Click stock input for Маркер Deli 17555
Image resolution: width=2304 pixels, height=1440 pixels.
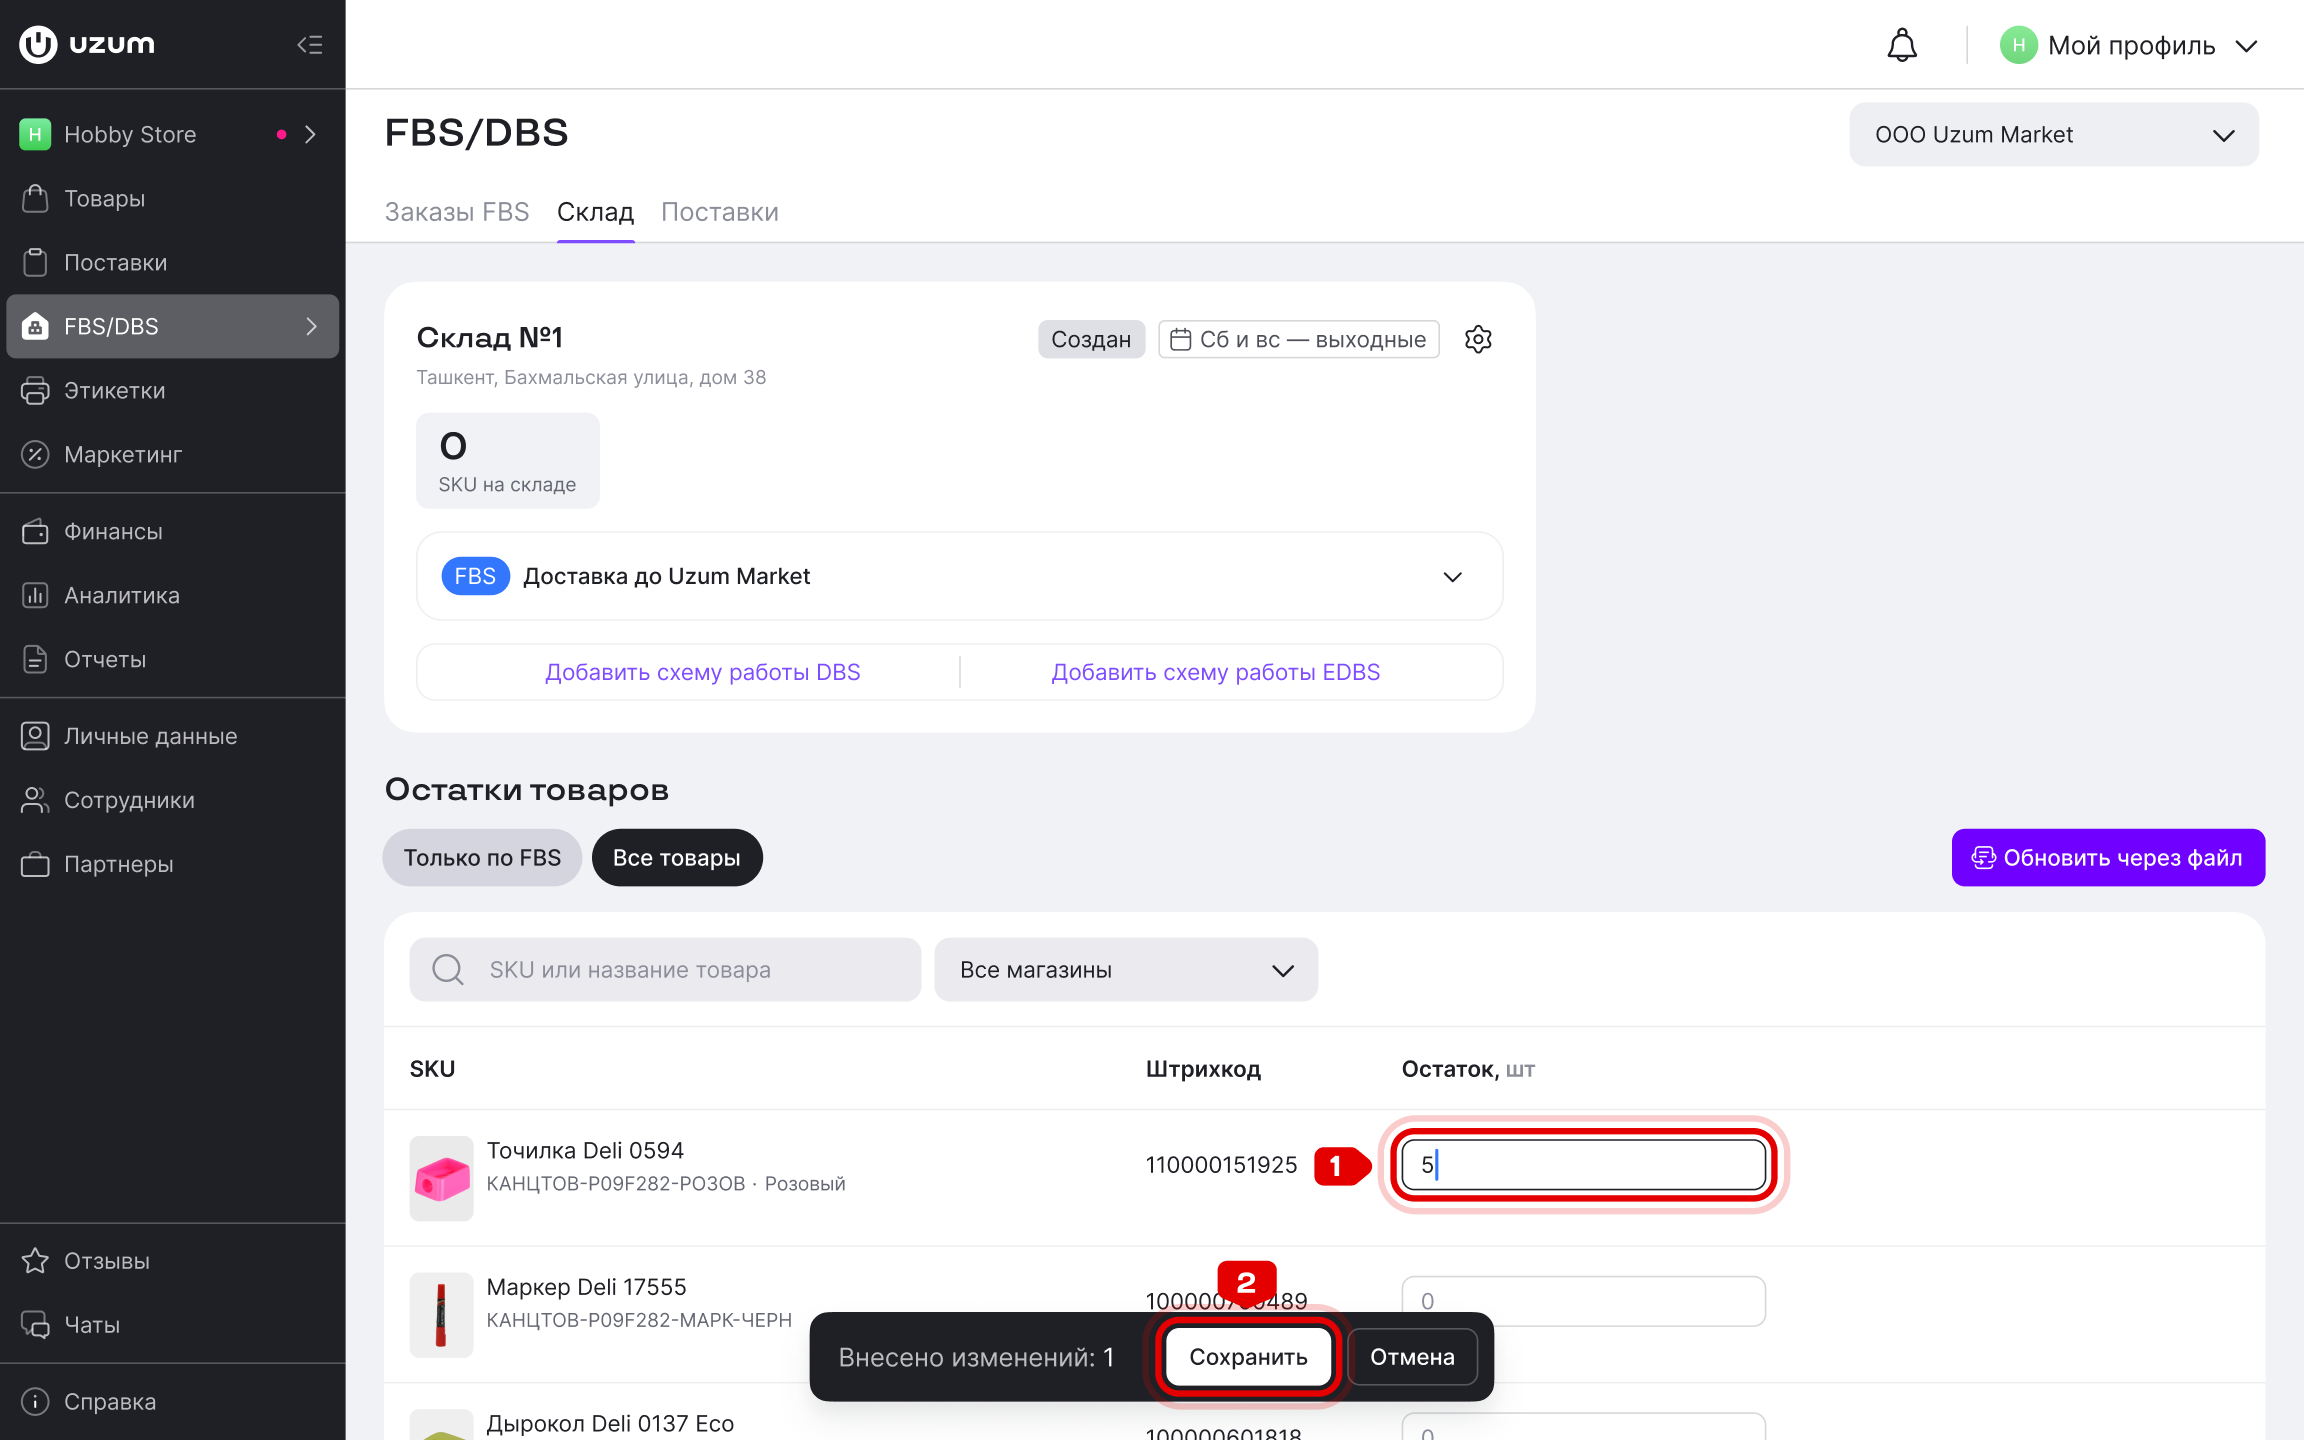(1583, 1300)
